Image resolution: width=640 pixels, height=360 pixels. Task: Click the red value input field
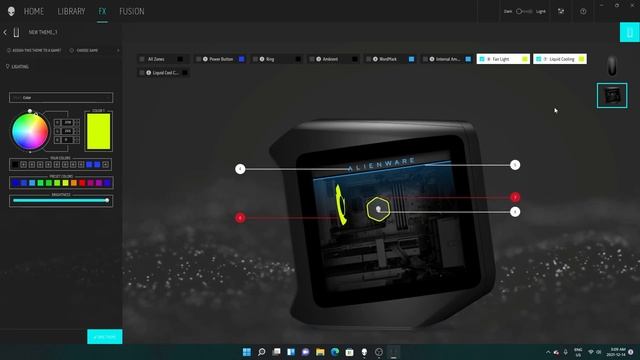[67, 122]
